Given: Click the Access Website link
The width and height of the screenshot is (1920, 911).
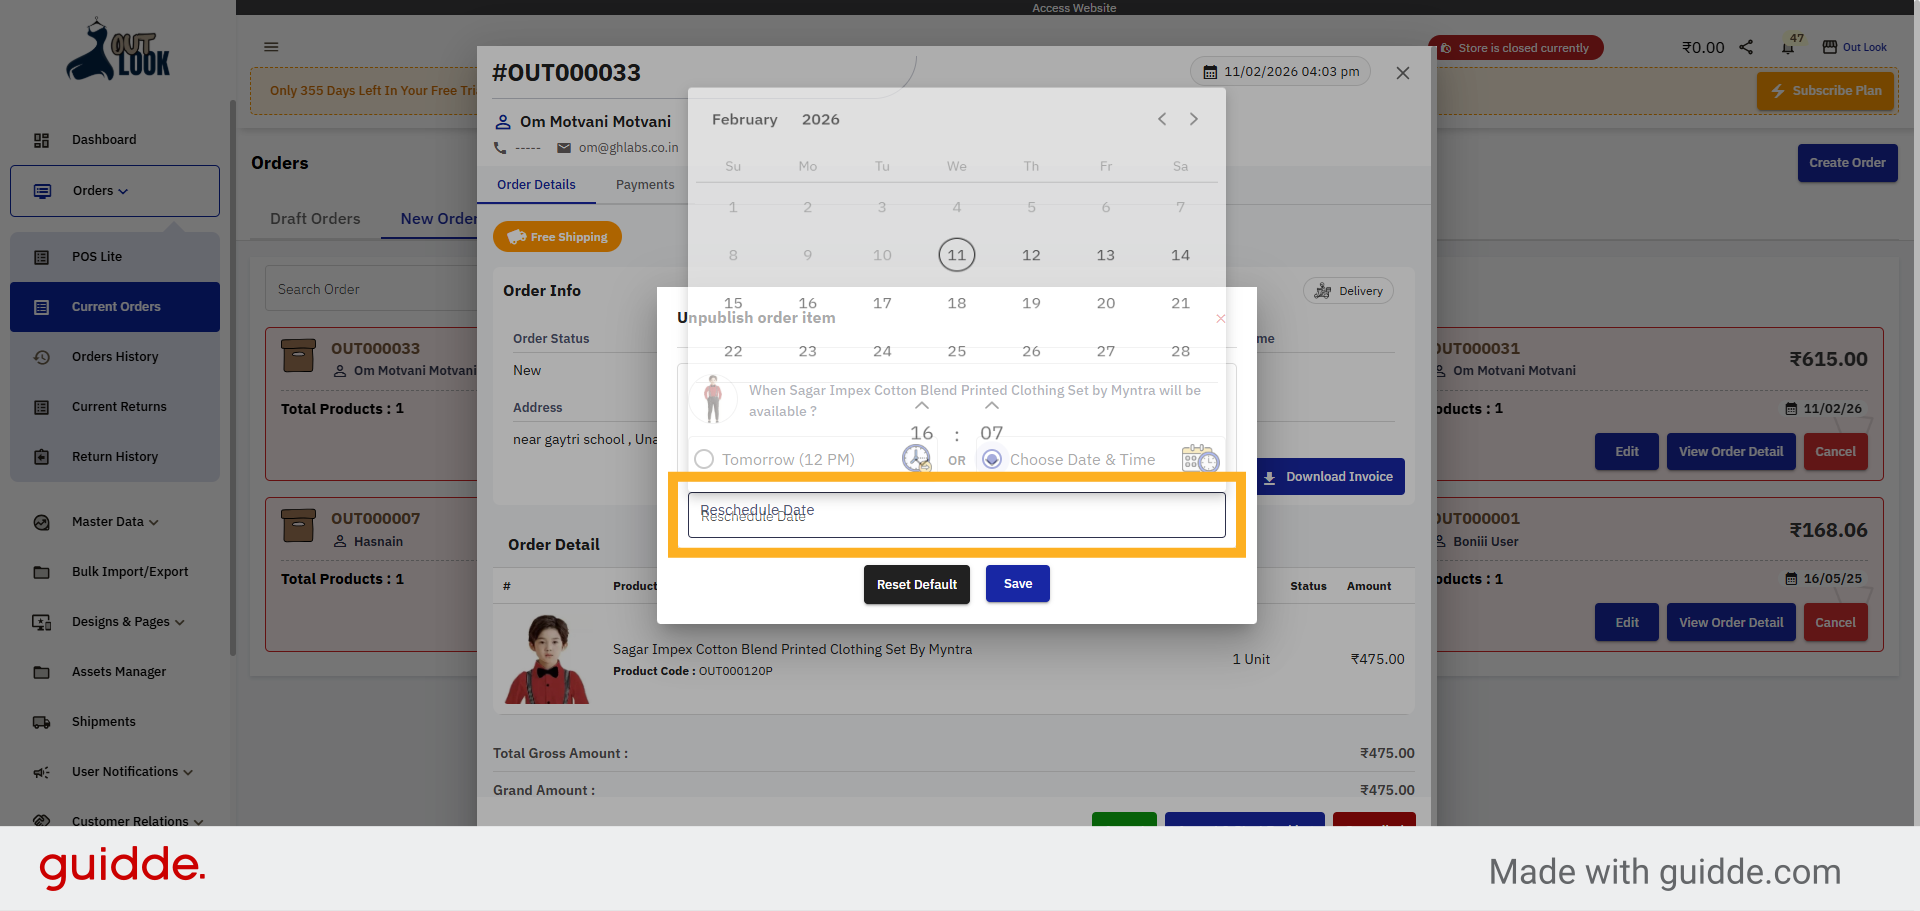Looking at the screenshot, I should [x=1074, y=8].
